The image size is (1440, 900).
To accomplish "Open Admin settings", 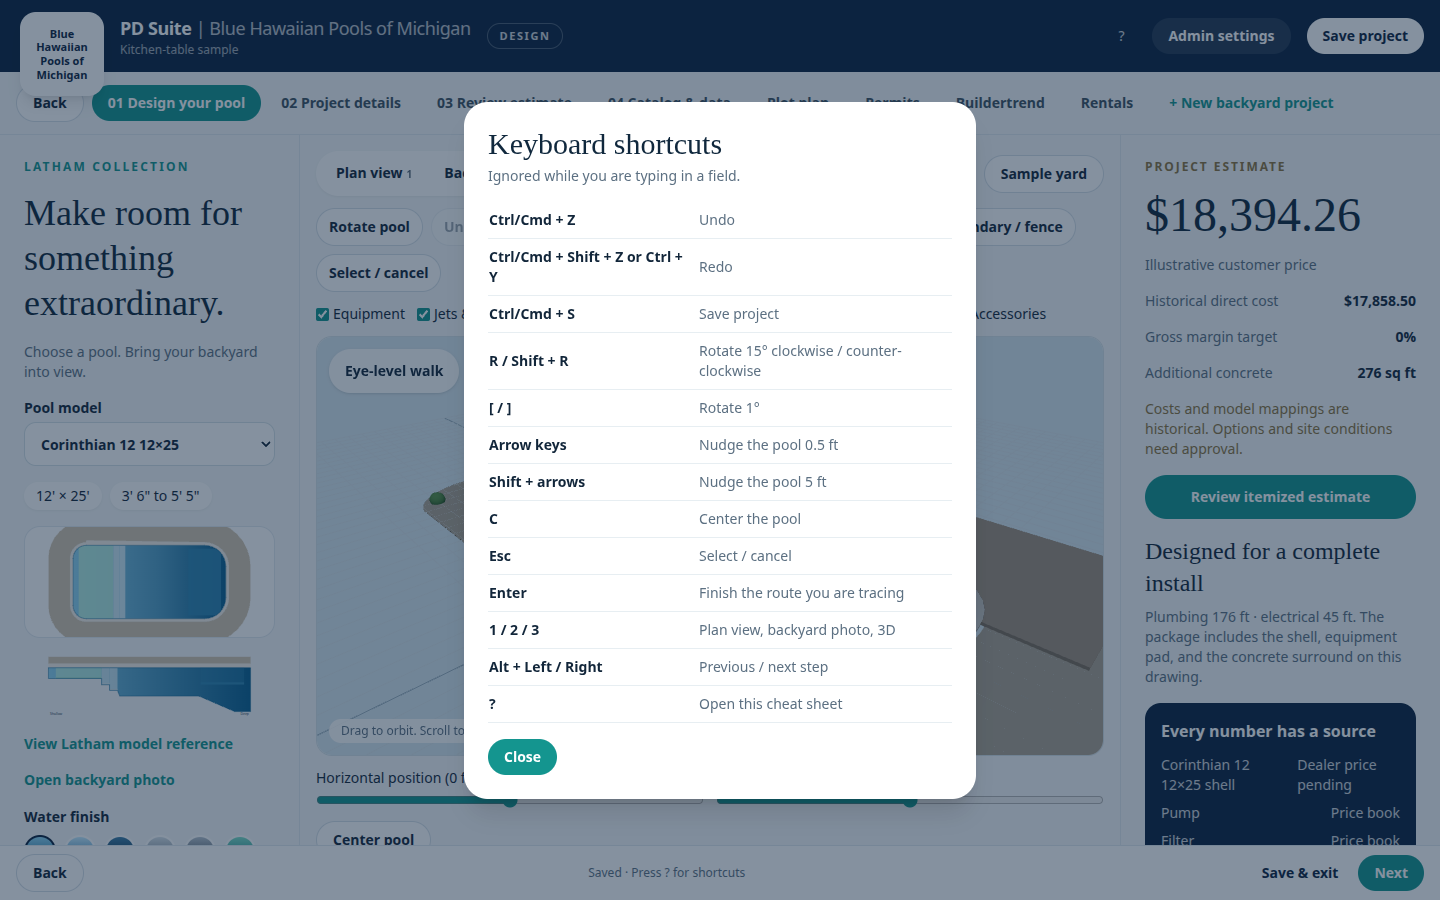I will (1221, 36).
